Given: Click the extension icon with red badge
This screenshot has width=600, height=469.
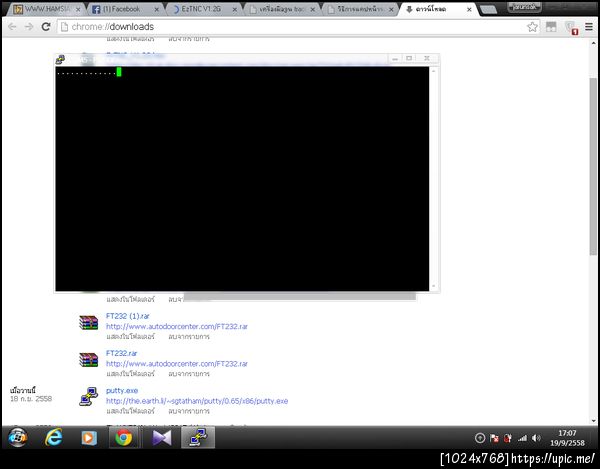Looking at the screenshot, I should point(571,28).
